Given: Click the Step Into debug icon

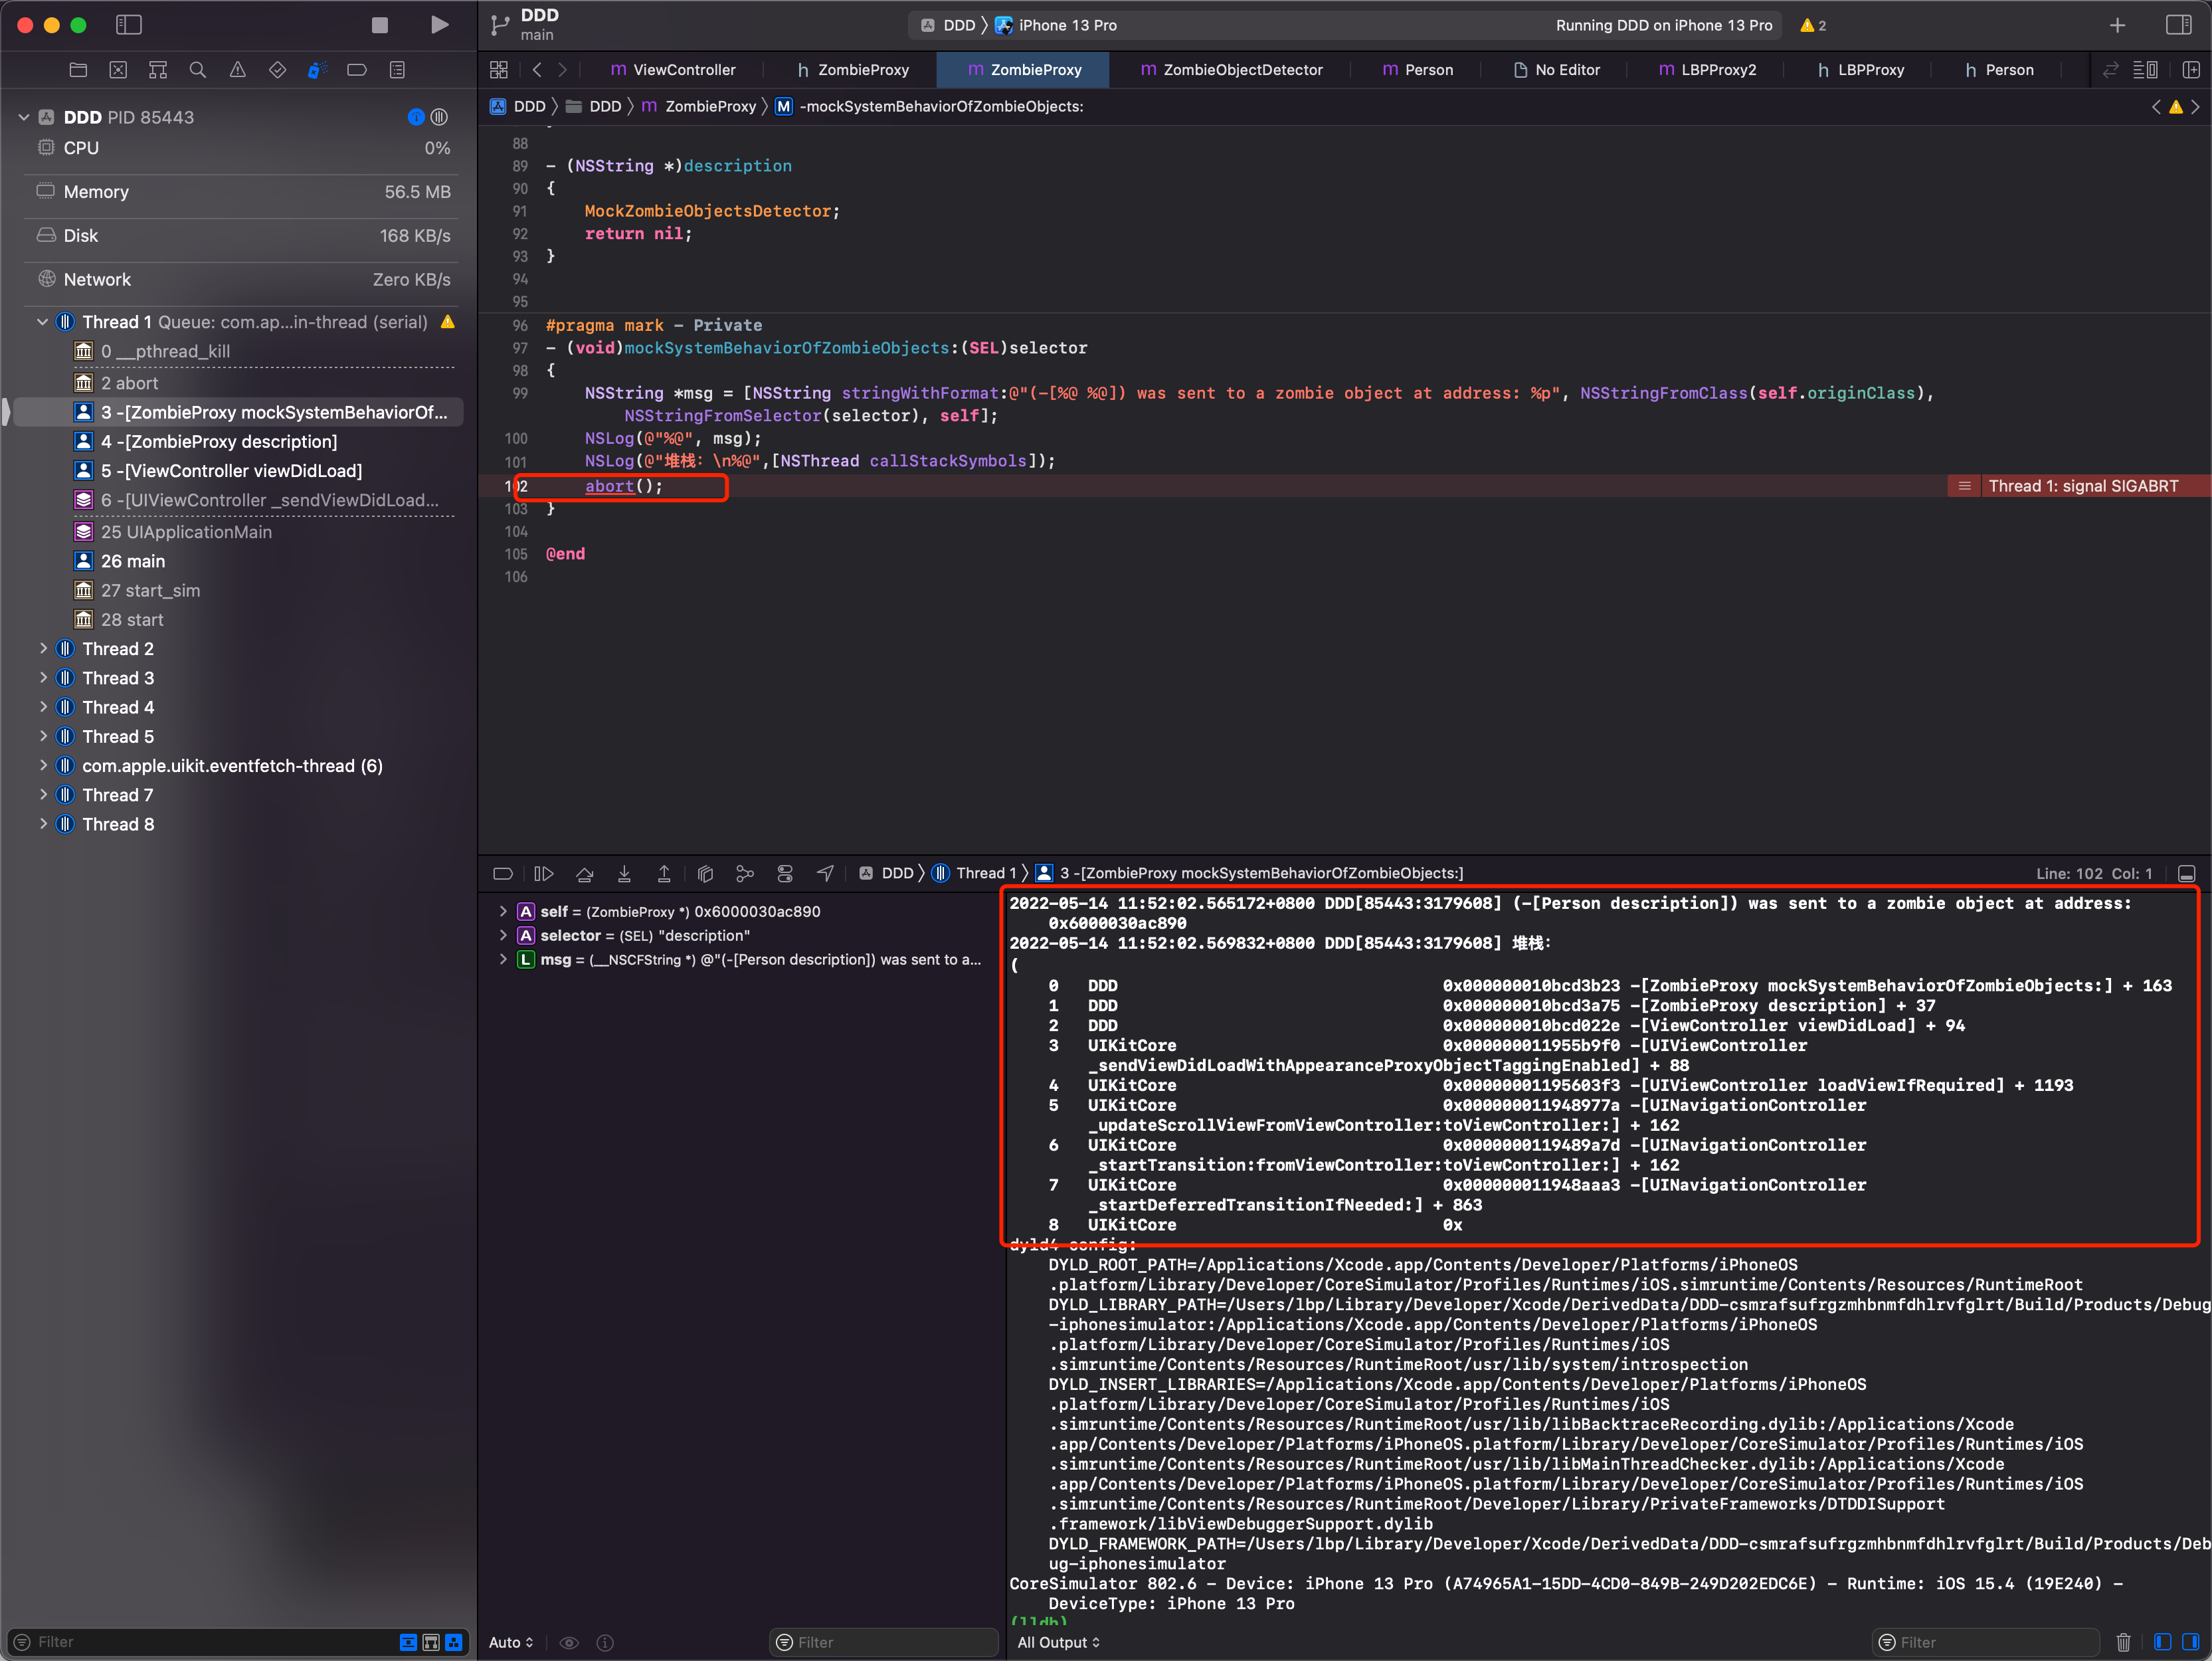Looking at the screenshot, I should pos(624,874).
